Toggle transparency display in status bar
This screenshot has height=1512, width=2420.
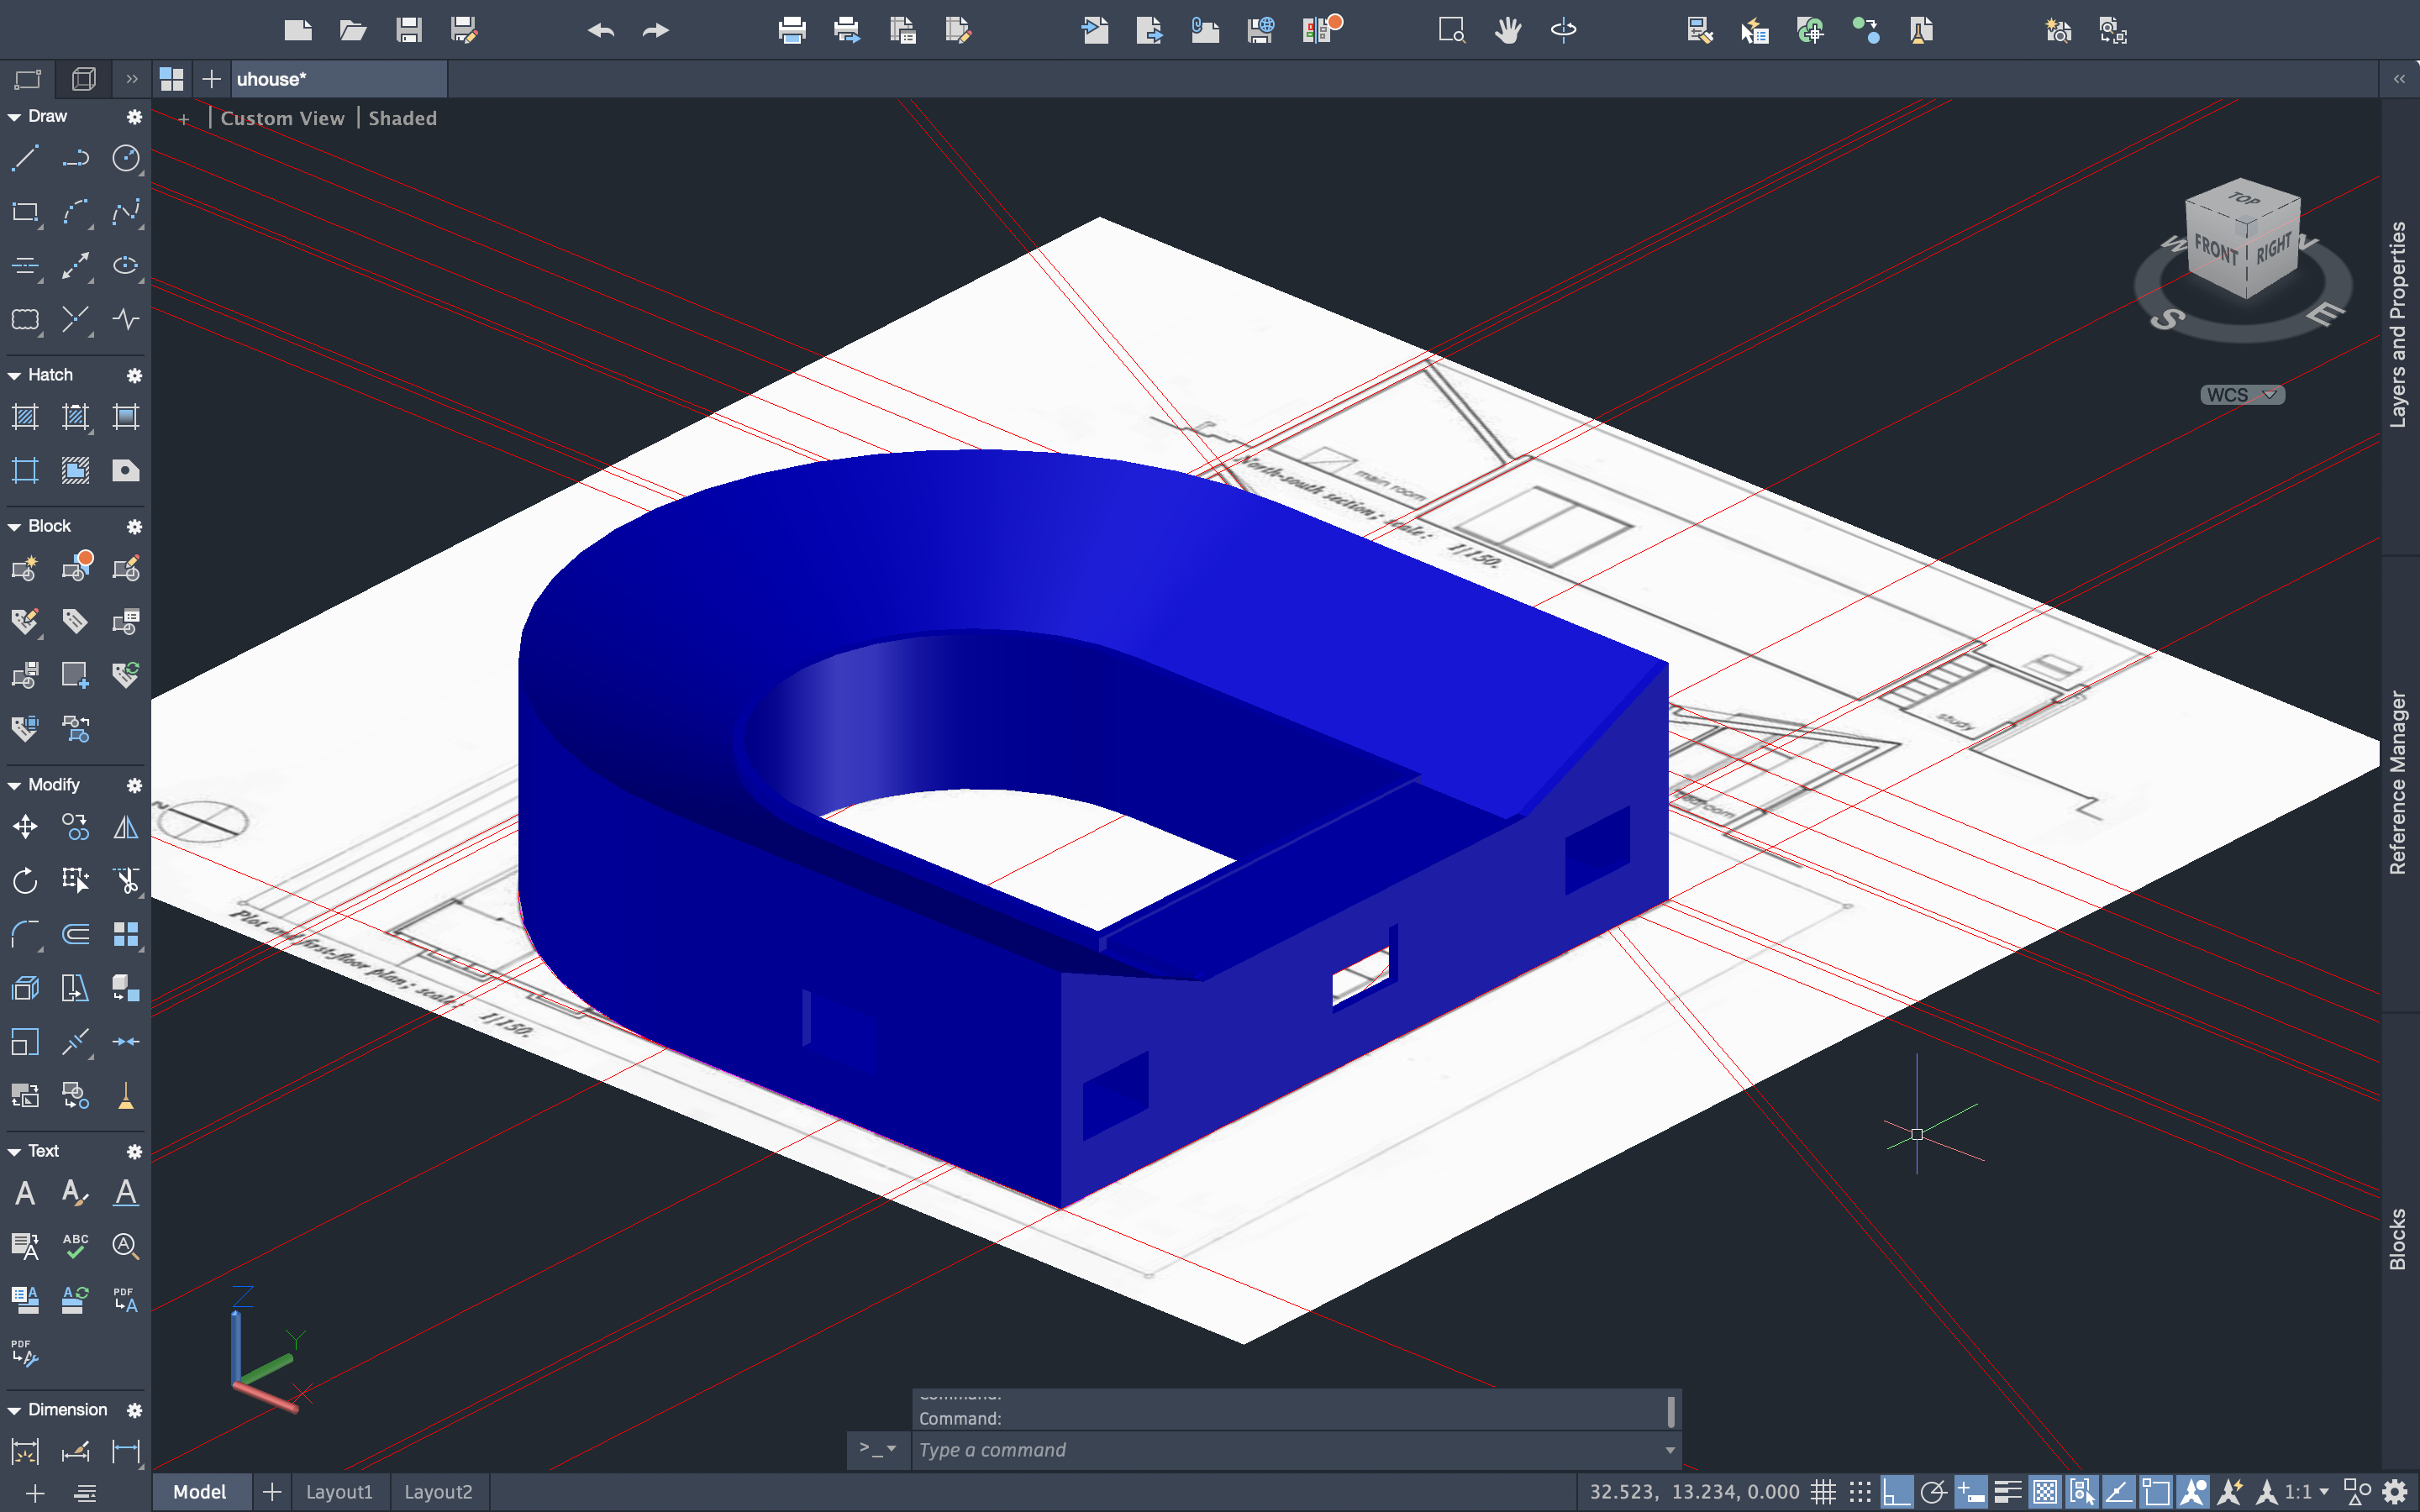(2045, 1492)
